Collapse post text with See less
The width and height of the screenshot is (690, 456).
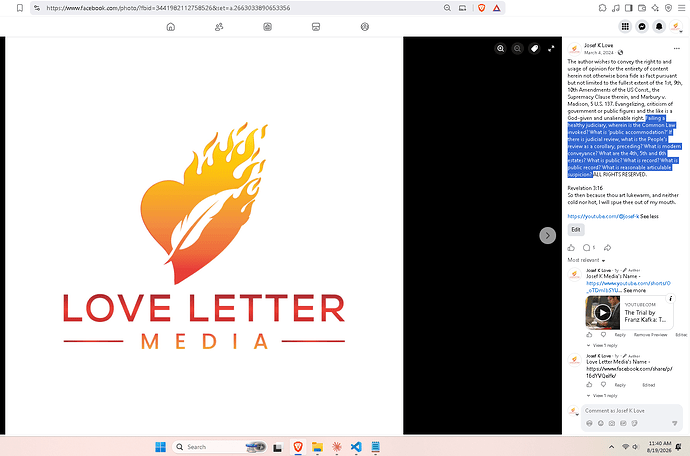pyautogui.click(x=650, y=216)
